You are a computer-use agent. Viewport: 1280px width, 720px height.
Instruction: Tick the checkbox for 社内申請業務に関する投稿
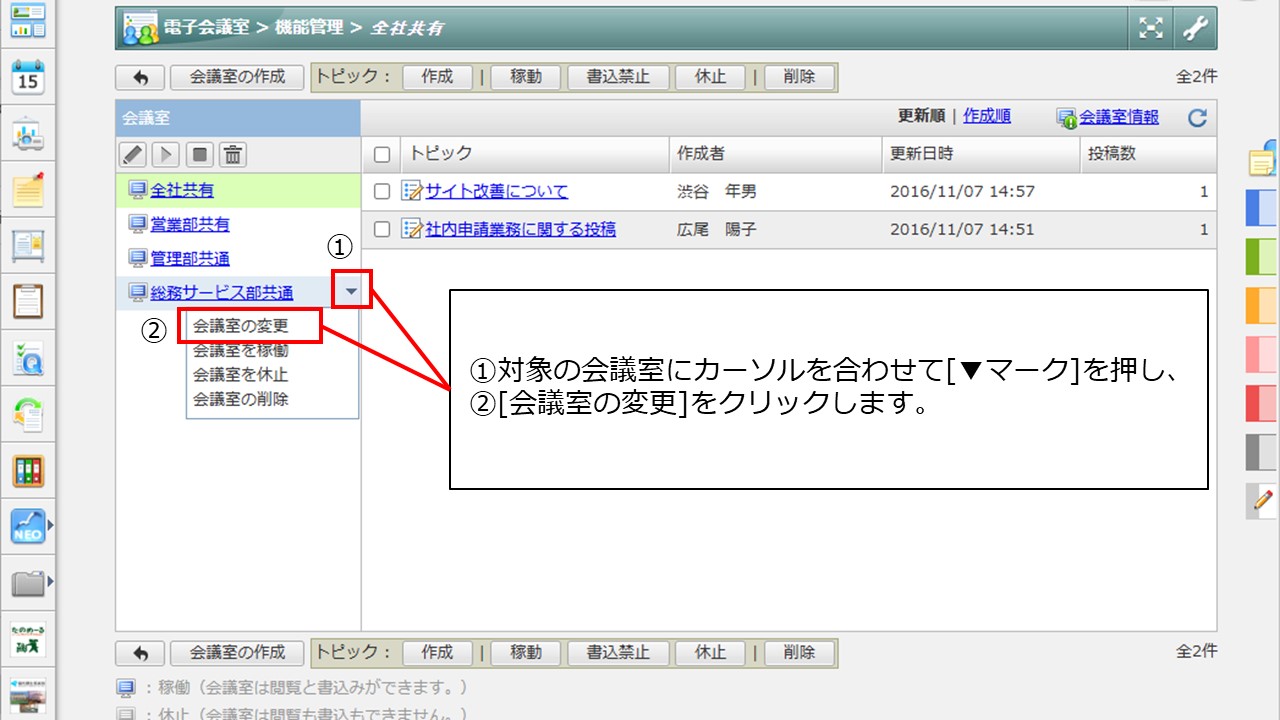[381, 230]
